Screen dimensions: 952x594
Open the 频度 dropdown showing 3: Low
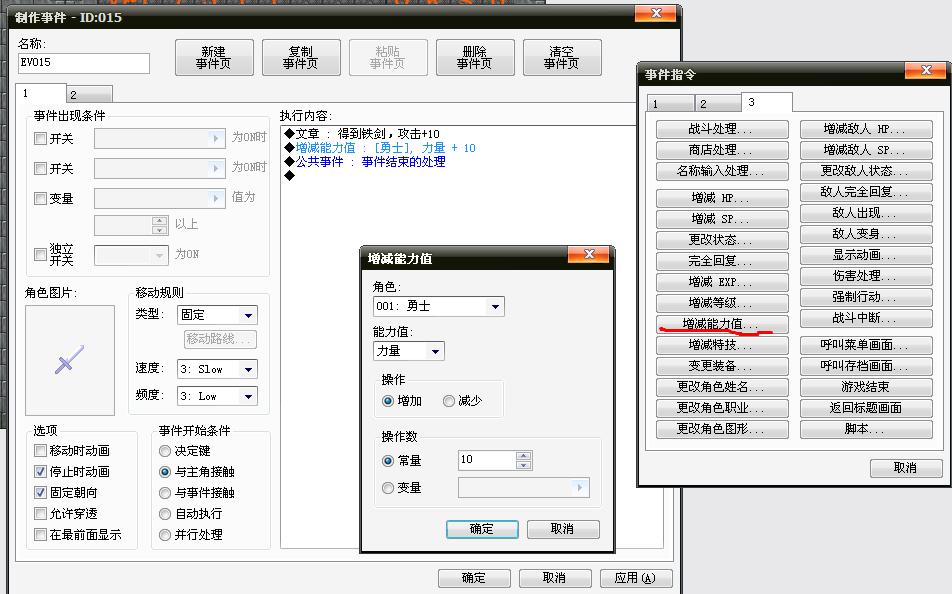coord(217,396)
